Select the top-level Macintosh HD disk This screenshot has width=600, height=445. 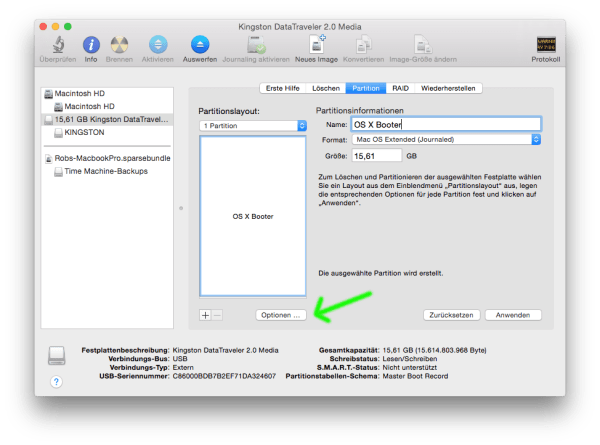point(107,94)
